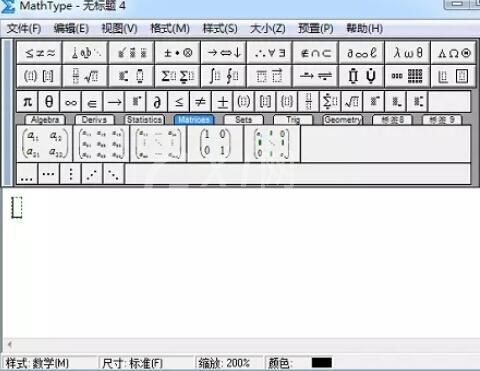This screenshot has width=480, height=371.
Task: Click the empty equation slot in editing area
Action: [17, 207]
